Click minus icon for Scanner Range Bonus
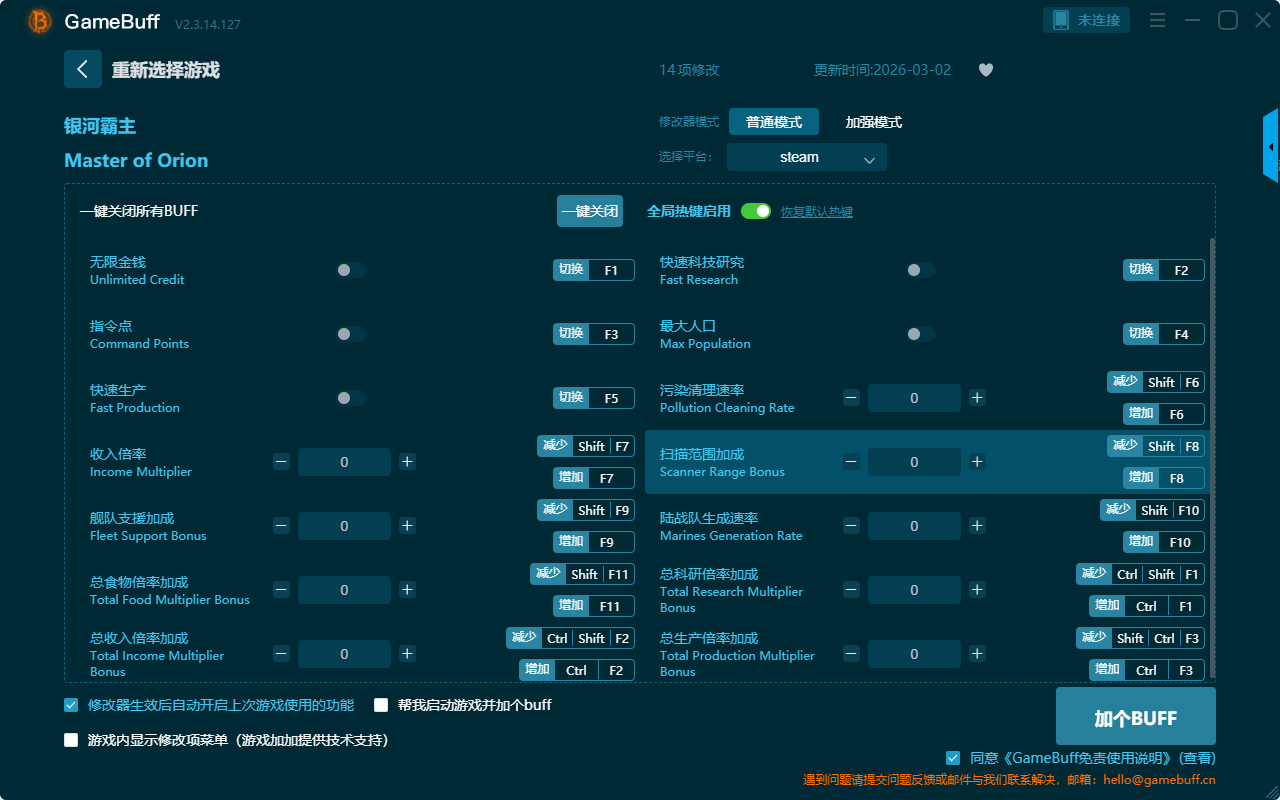 (851, 462)
